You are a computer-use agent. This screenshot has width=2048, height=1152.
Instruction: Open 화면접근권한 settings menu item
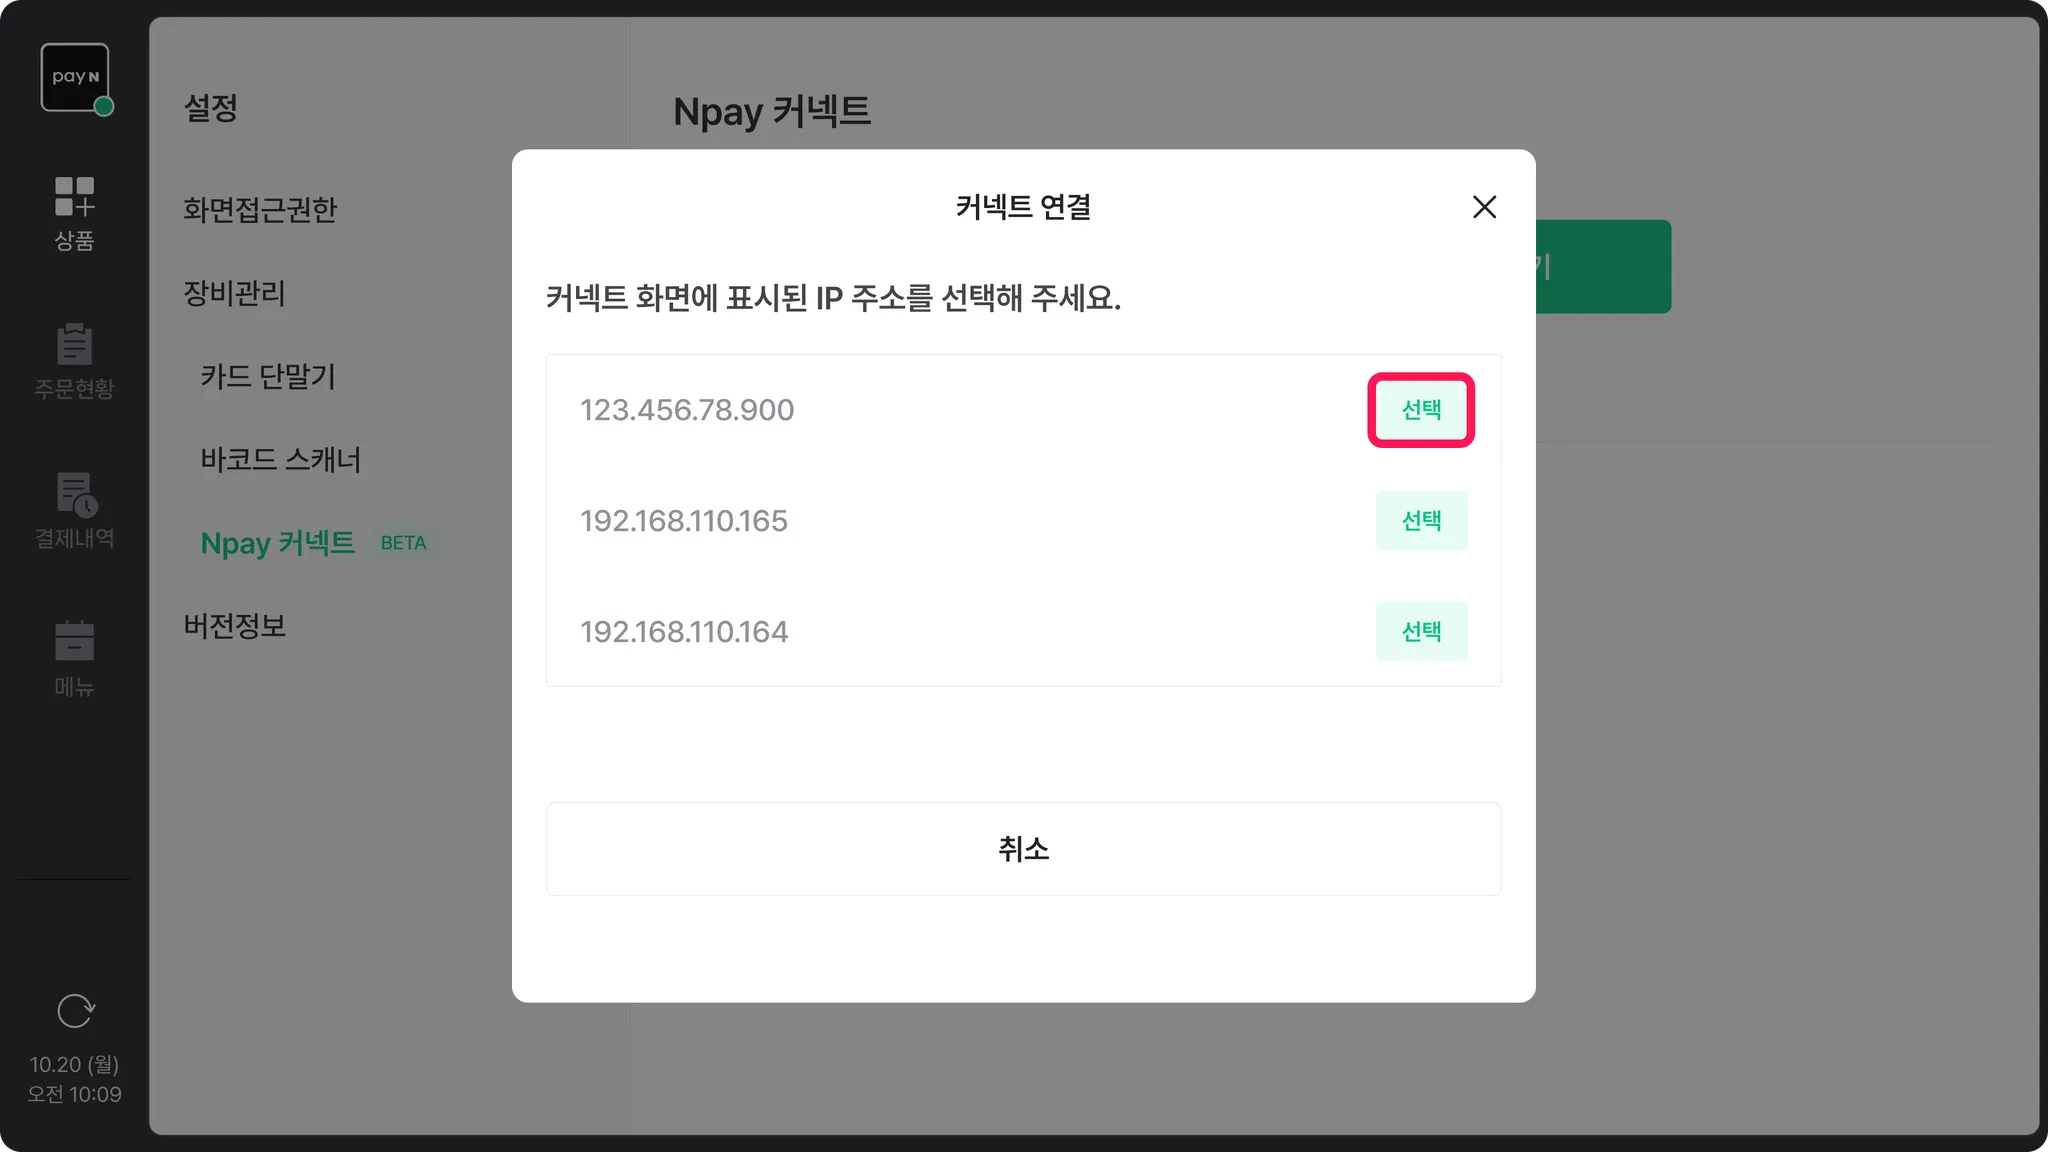point(260,210)
